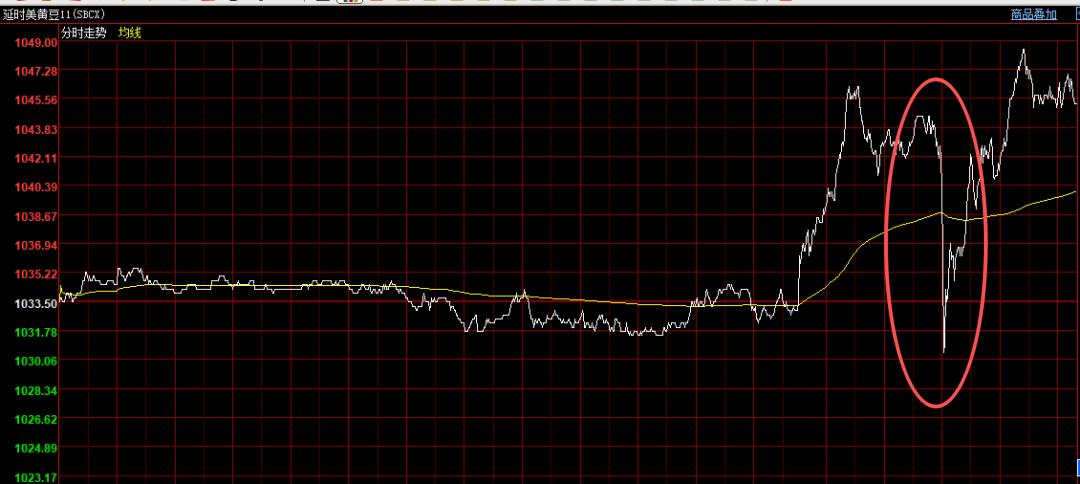Image resolution: width=1080 pixels, height=484 pixels.
Task: Click the lowest dip point inside red ellipse
Action: pyautogui.click(x=944, y=351)
